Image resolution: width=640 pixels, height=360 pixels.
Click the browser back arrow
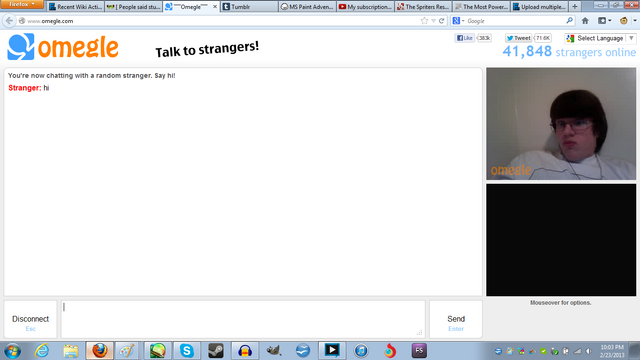[9, 21]
